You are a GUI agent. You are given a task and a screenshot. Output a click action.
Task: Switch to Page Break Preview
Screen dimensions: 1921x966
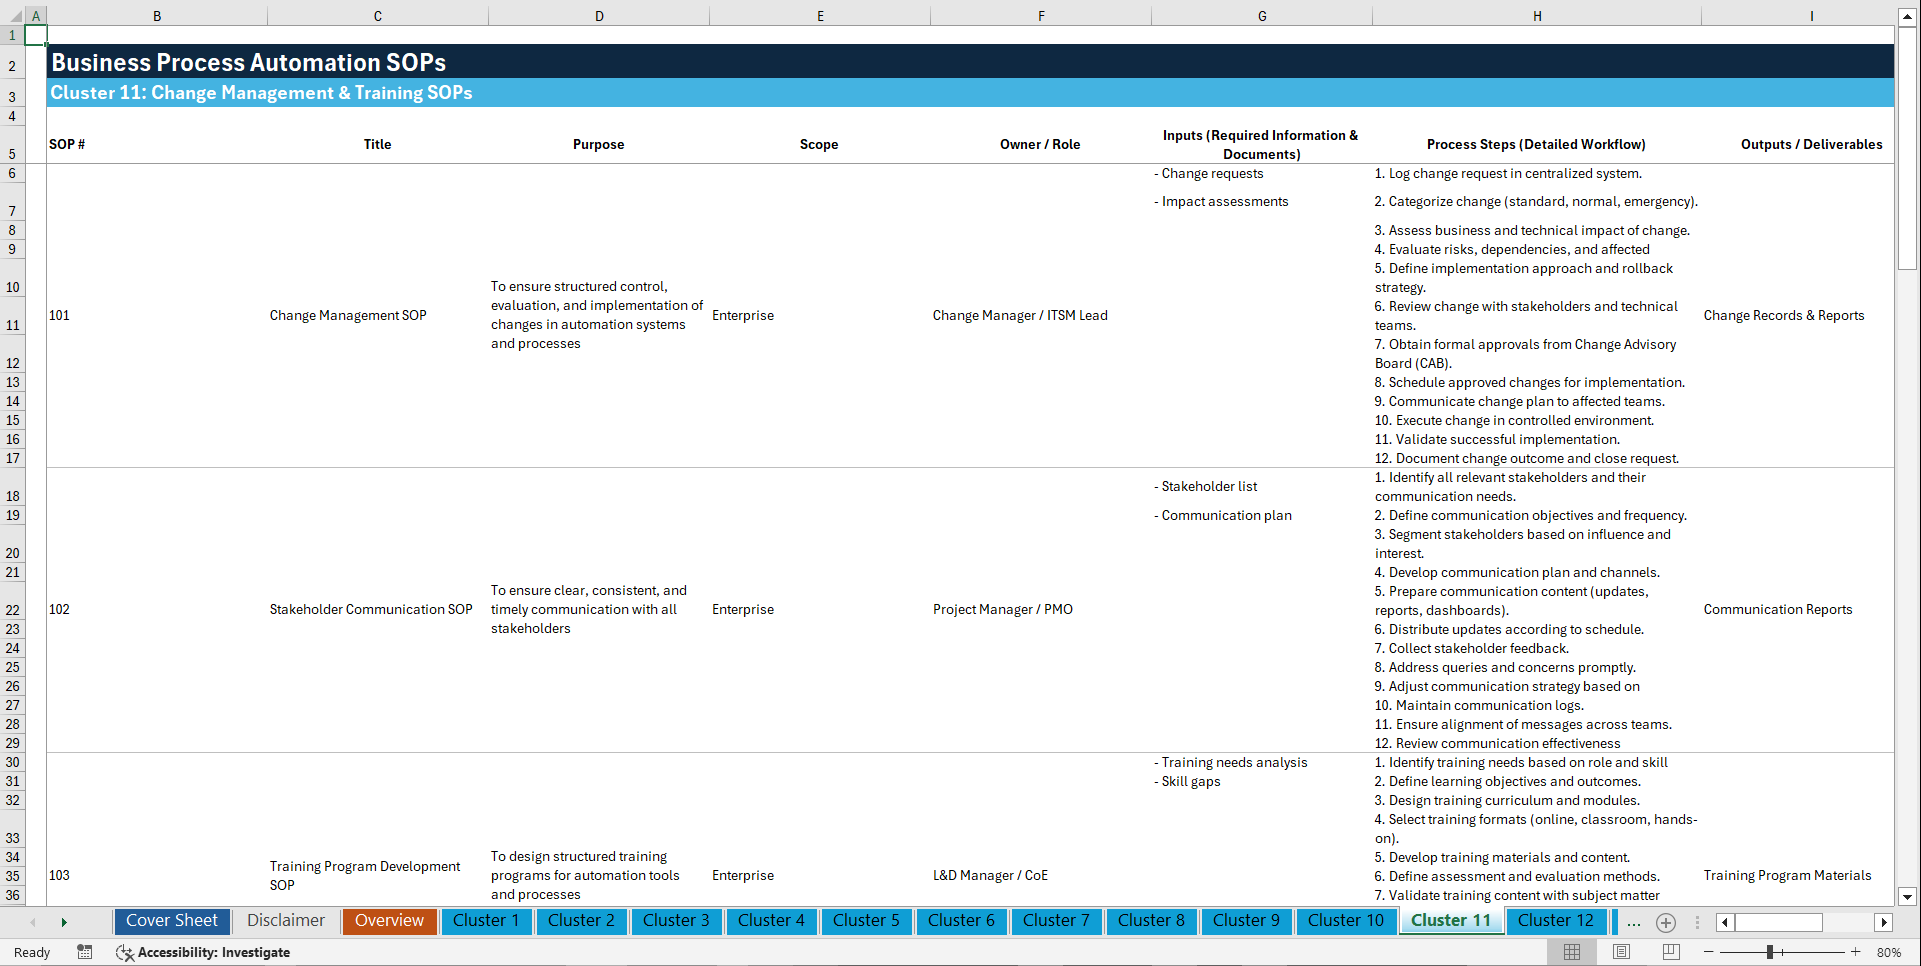click(1671, 952)
